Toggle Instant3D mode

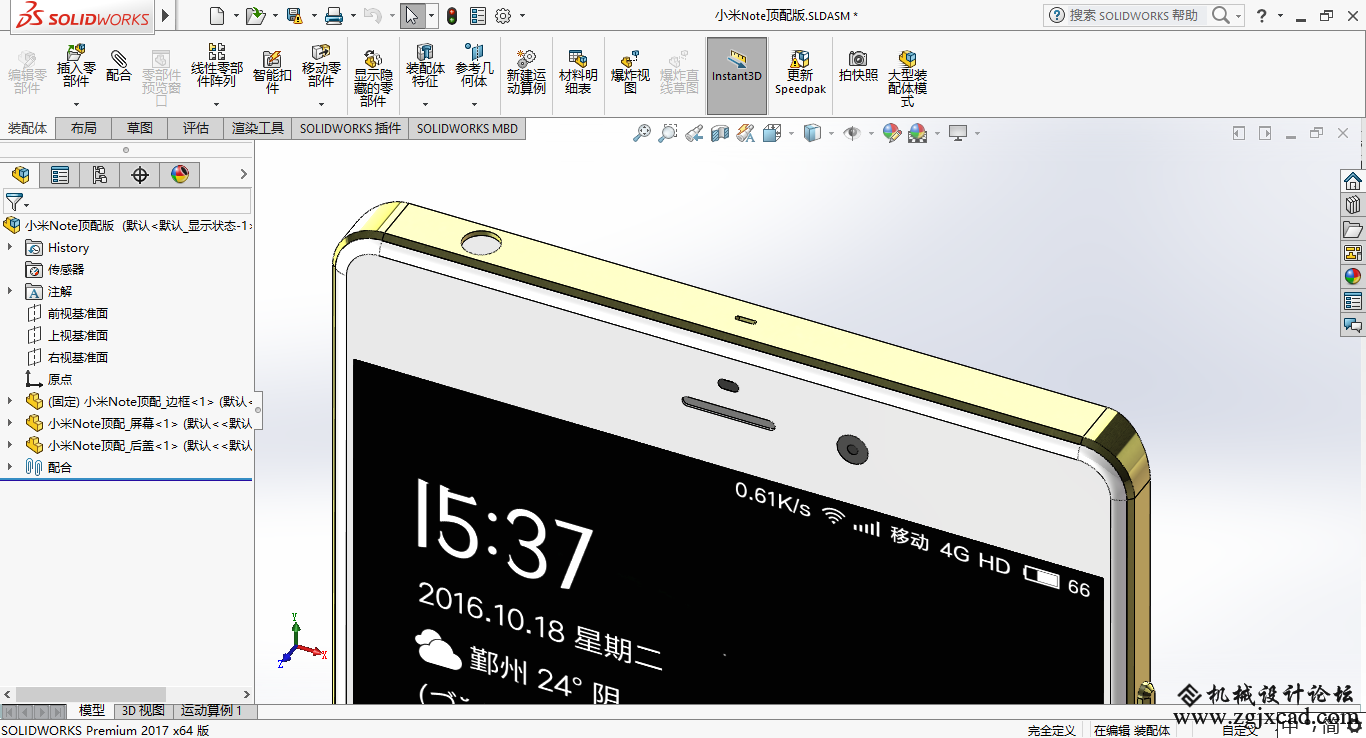coord(737,76)
